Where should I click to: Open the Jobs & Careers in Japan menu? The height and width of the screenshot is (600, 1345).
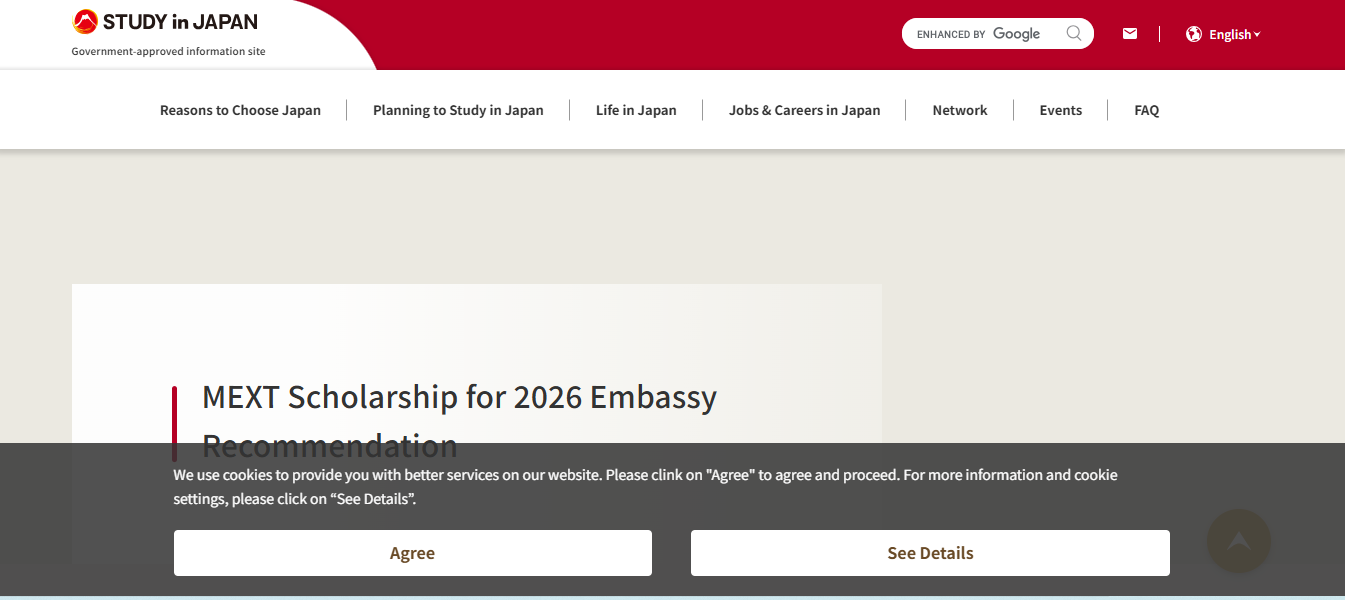(804, 110)
